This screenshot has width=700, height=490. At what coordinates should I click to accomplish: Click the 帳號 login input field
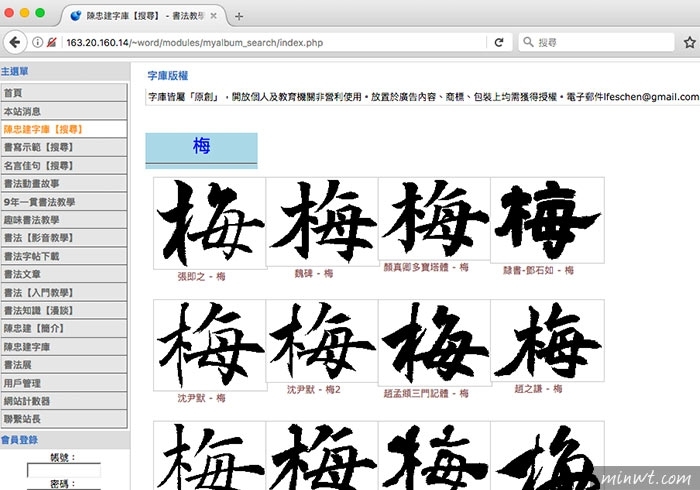64,470
